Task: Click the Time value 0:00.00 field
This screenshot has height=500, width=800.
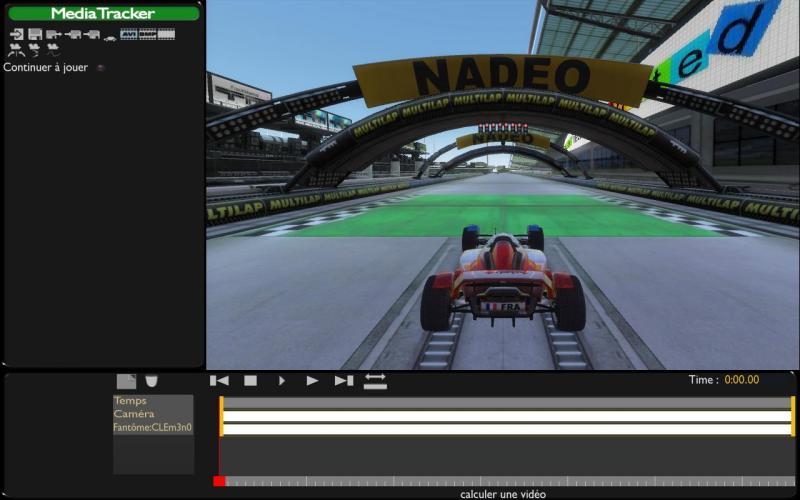Action: click(x=741, y=380)
